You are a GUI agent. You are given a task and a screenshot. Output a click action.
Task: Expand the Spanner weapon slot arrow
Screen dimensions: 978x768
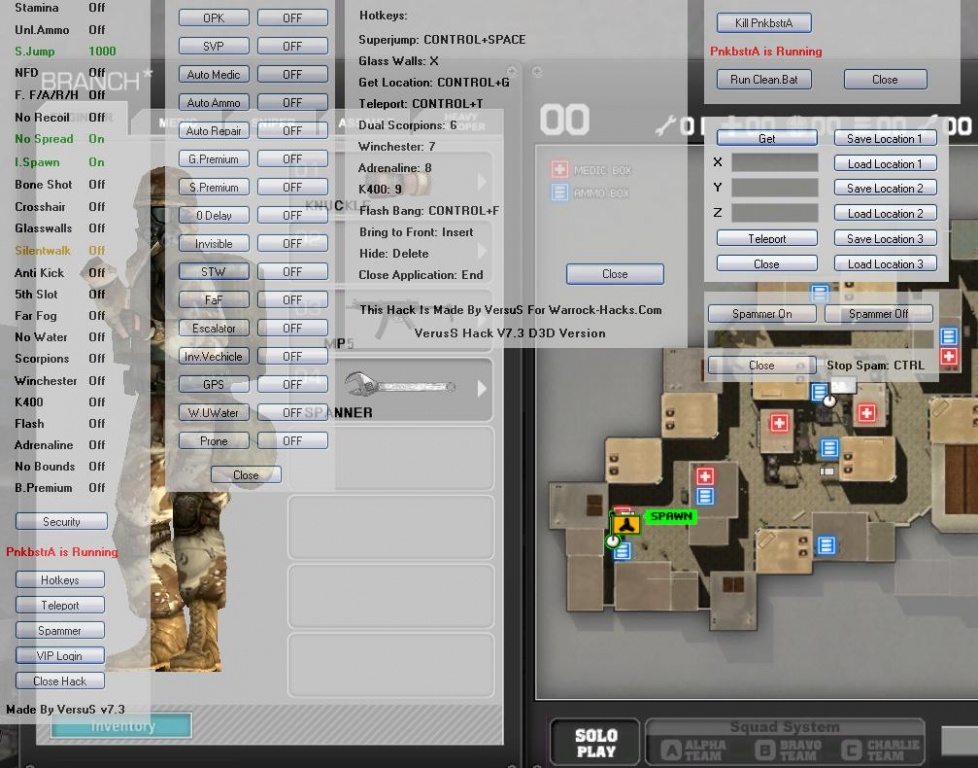pyautogui.click(x=482, y=389)
